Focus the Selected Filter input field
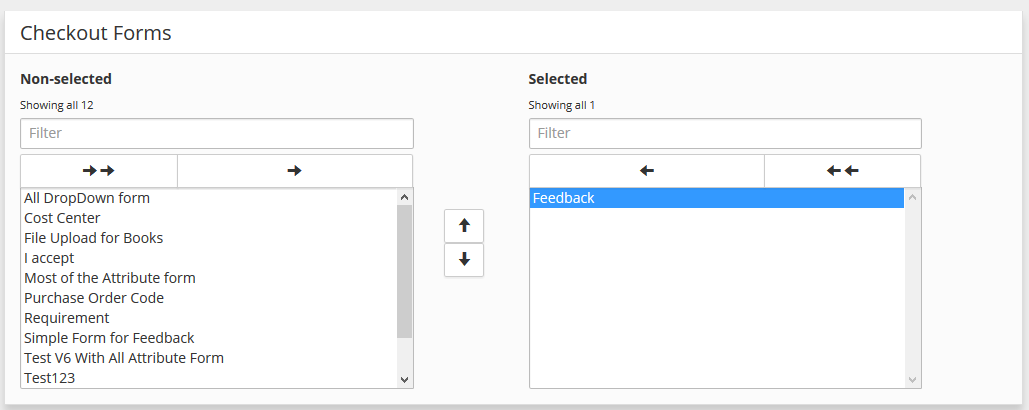The image size is (1029, 410). tap(724, 133)
